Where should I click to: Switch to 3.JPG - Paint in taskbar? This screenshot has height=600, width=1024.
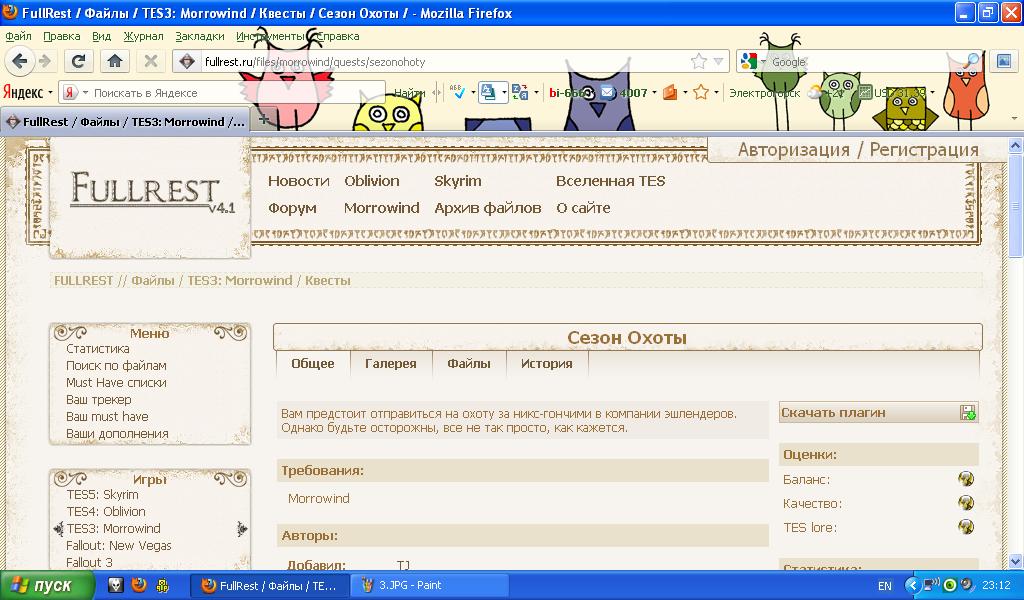click(x=410, y=585)
